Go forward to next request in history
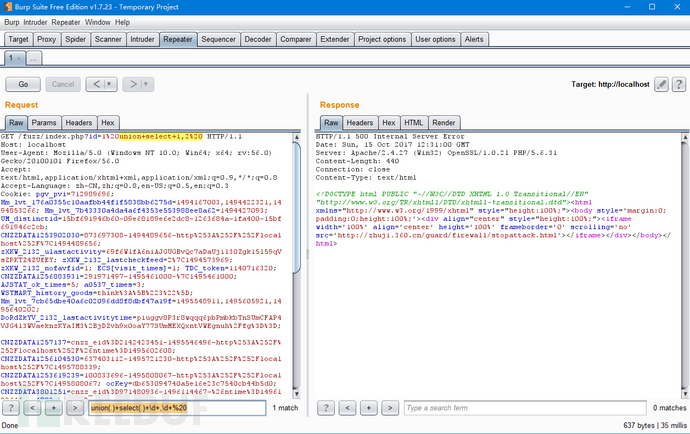The width and height of the screenshot is (690, 434). [x=133, y=84]
